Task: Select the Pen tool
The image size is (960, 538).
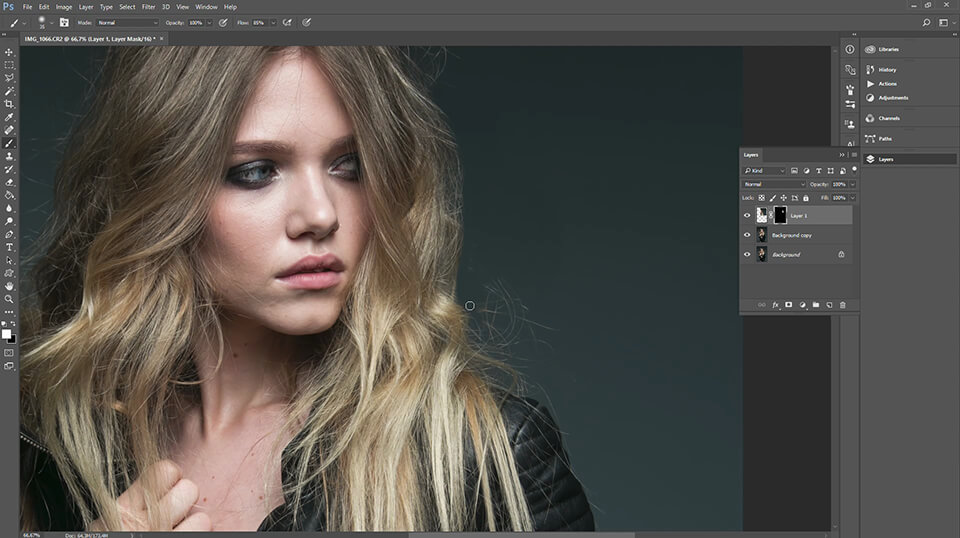Action: click(9, 234)
